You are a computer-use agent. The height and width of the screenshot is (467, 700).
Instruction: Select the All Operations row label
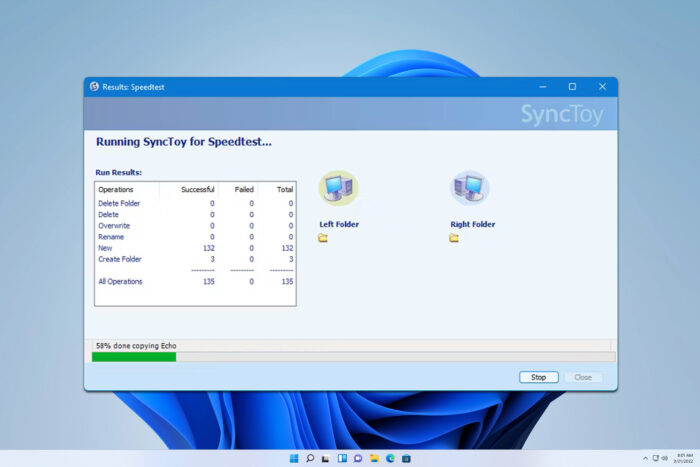pyautogui.click(x=121, y=282)
